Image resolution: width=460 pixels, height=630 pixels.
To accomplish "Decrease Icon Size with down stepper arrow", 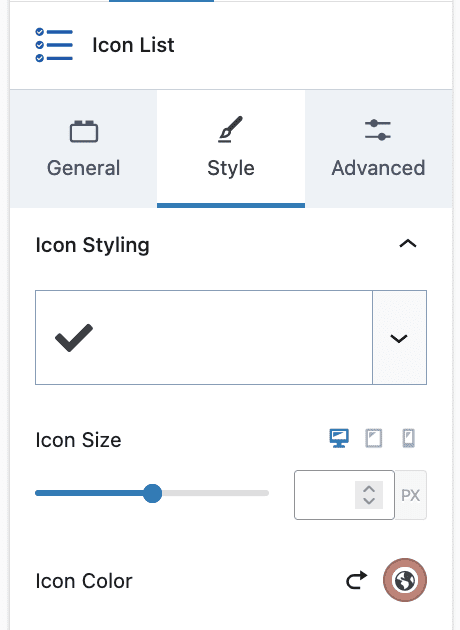I will pos(369,501).
